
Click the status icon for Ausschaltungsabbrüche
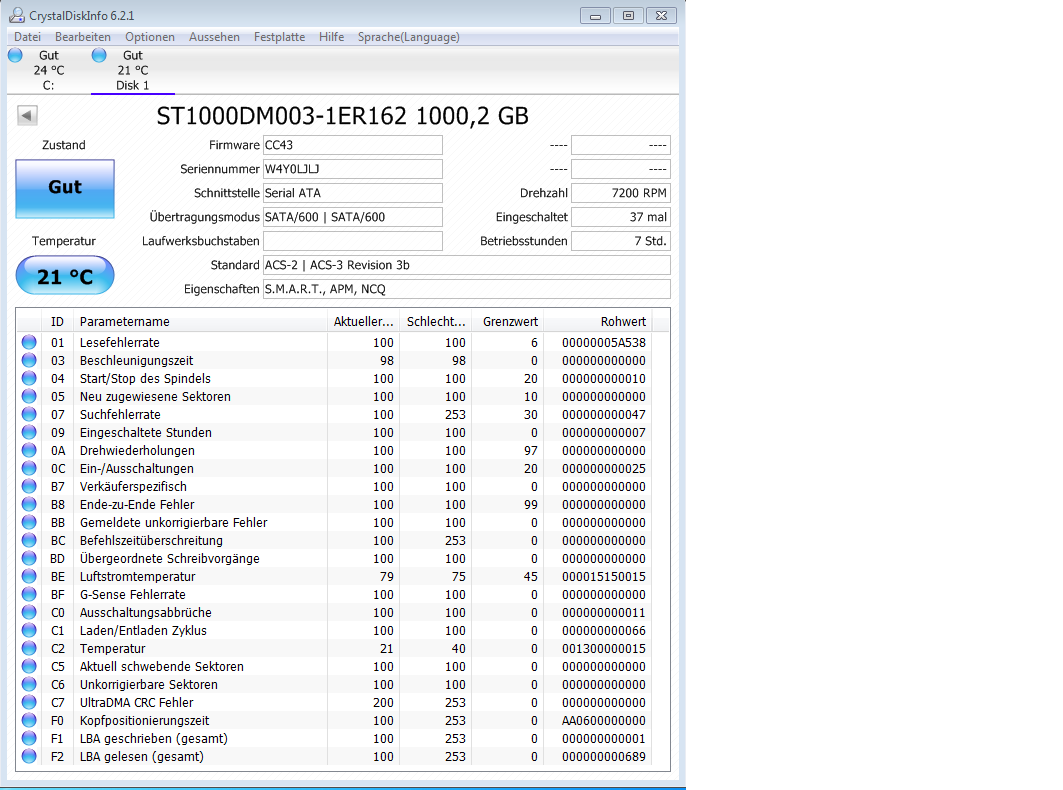[x=29, y=612]
